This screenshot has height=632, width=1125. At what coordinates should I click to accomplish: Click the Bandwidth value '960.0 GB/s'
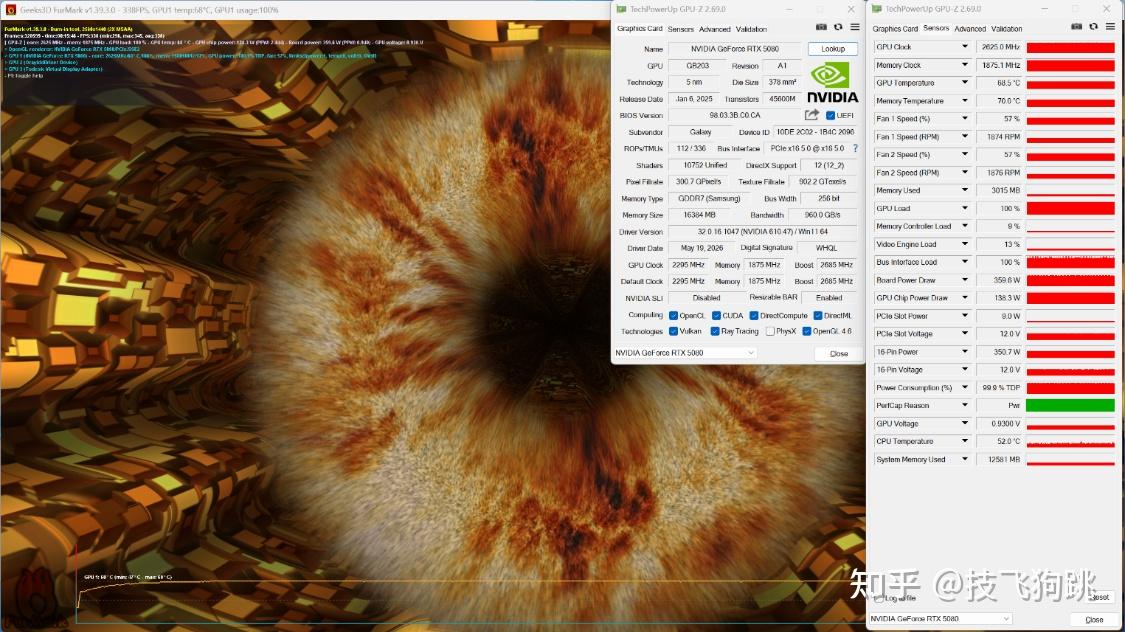click(822, 215)
